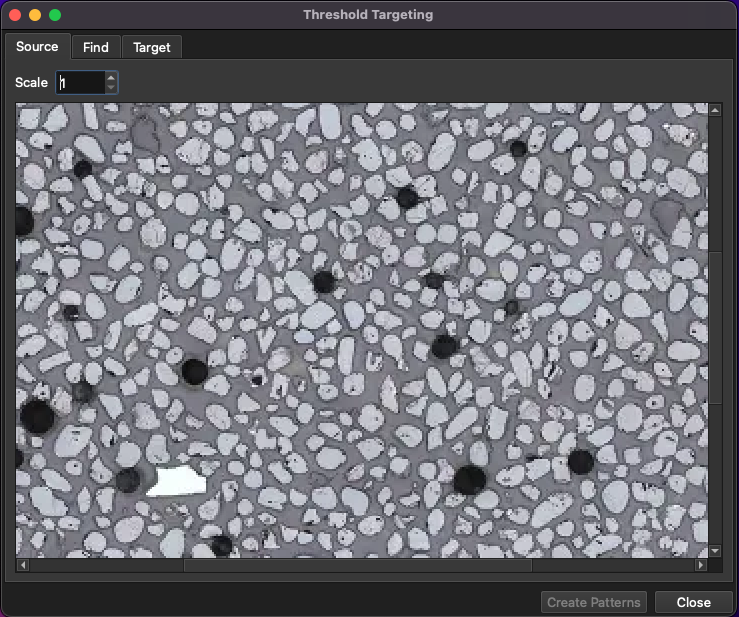This screenshot has height=617, width=739.
Task: Click the horizontal scrollbar right arrow
Action: 701,565
